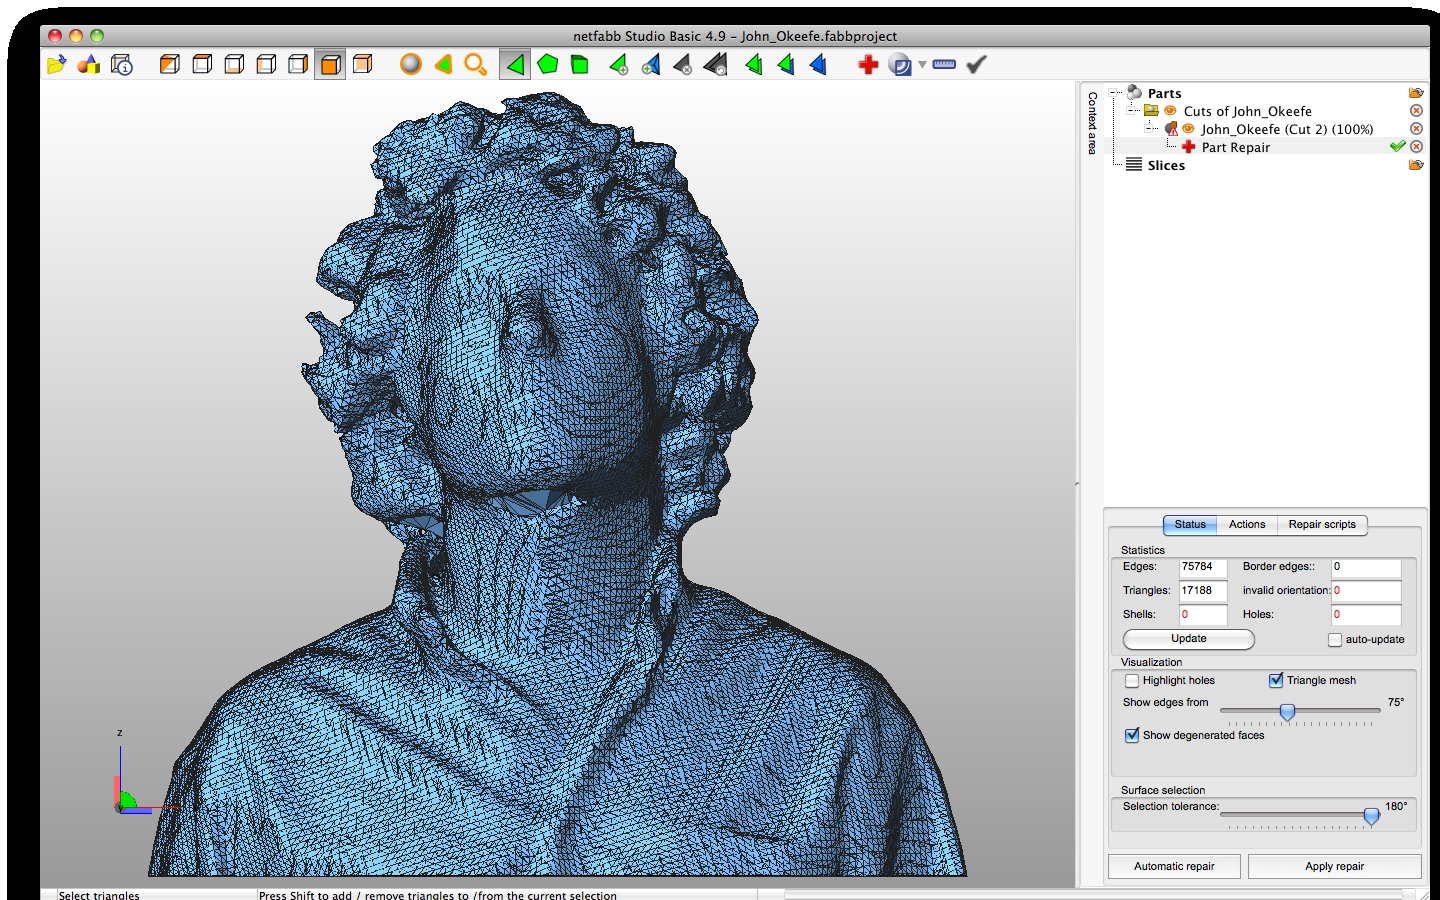Viewport: 1440px width, 900px height.
Task: Toggle visibility eye for John_Okeefe (Cut 2)
Action: 1188,129
